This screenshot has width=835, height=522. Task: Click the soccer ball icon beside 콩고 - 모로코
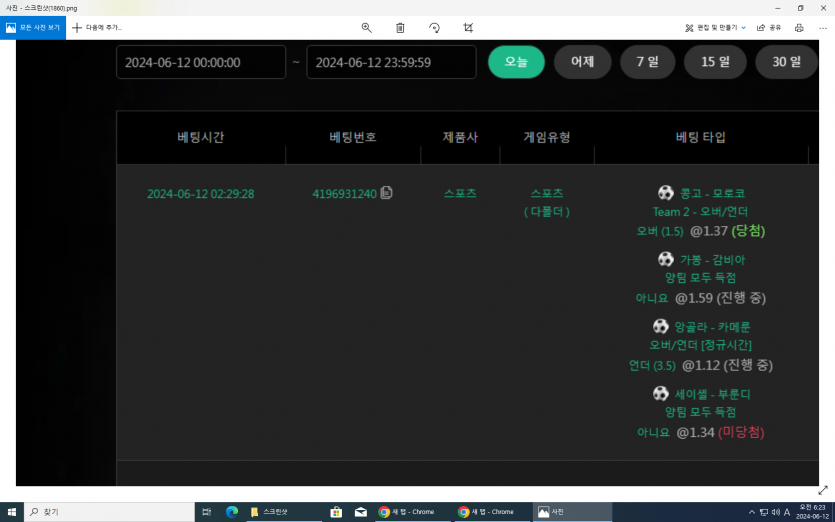pyautogui.click(x=666, y=192)
